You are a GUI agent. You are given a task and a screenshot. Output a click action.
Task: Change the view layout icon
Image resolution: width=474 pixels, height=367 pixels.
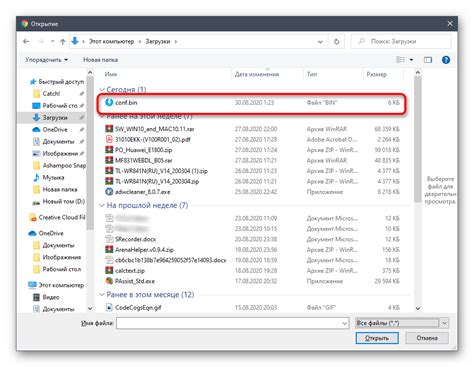pos(400,60)
